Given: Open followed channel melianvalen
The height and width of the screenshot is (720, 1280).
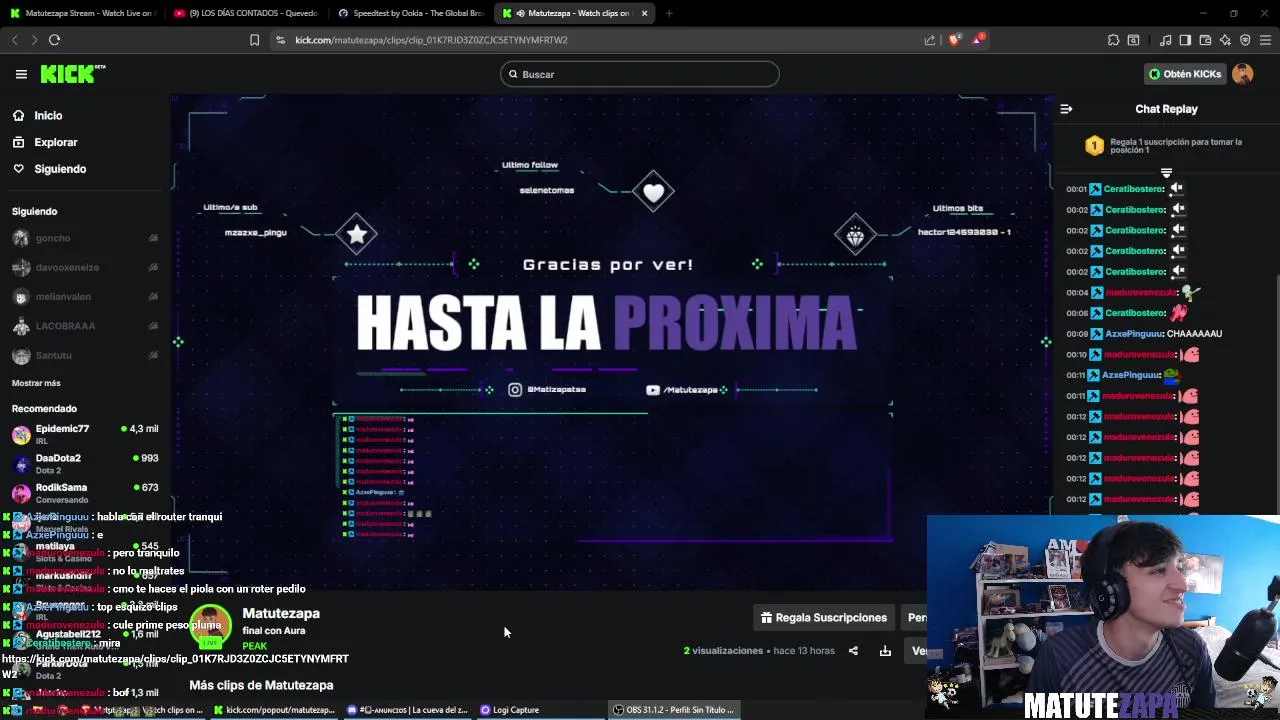Looking at the screenshot, I should (85, 297).
